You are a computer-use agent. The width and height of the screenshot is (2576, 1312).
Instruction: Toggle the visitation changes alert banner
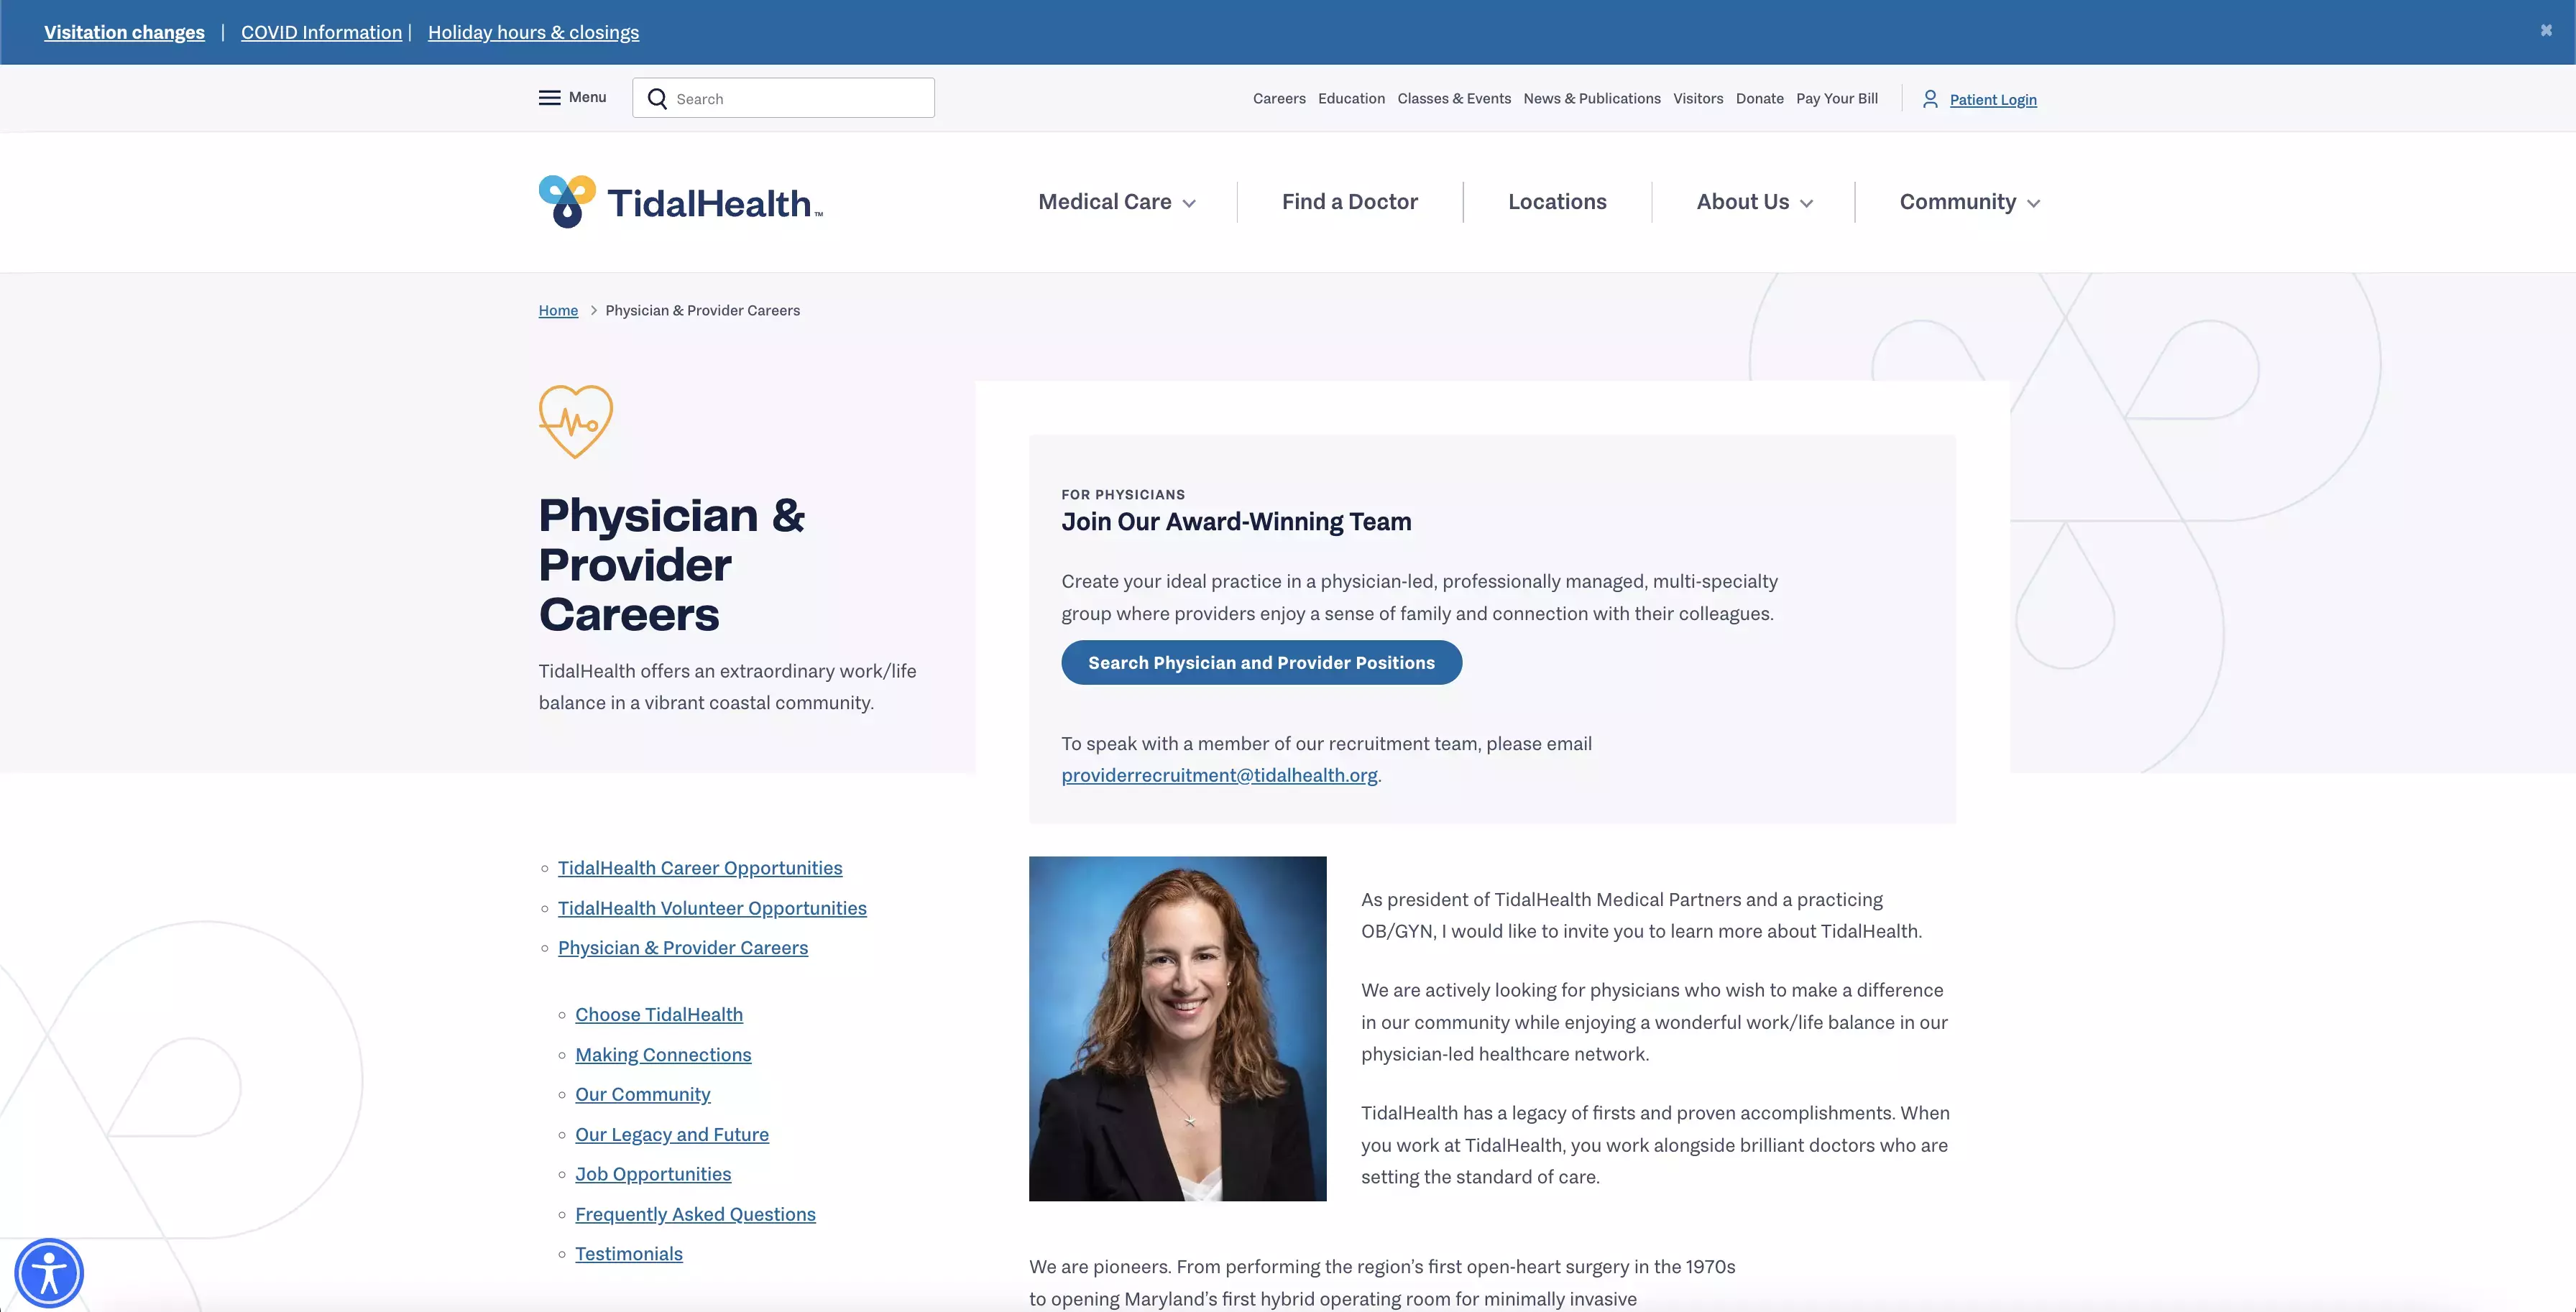pos(2546,30)
